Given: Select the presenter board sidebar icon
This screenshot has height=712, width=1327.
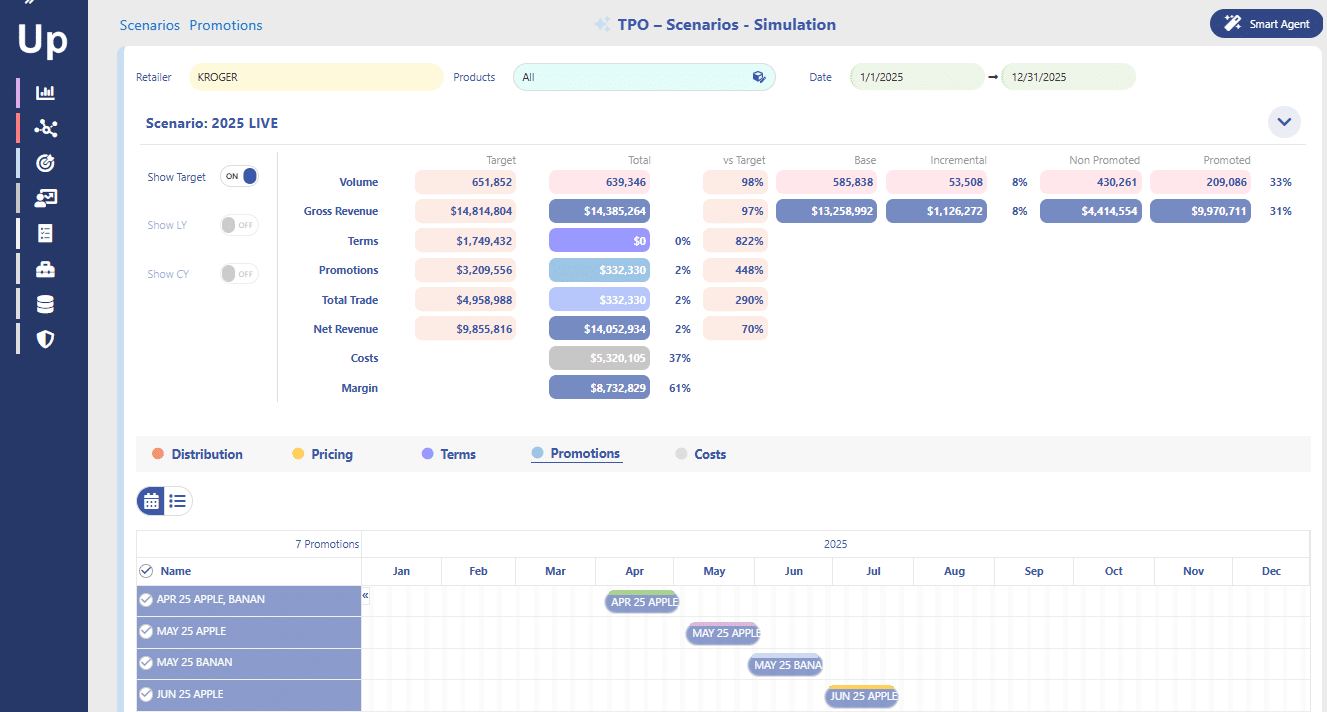Looking at the screenshot, I should (45, 198).
